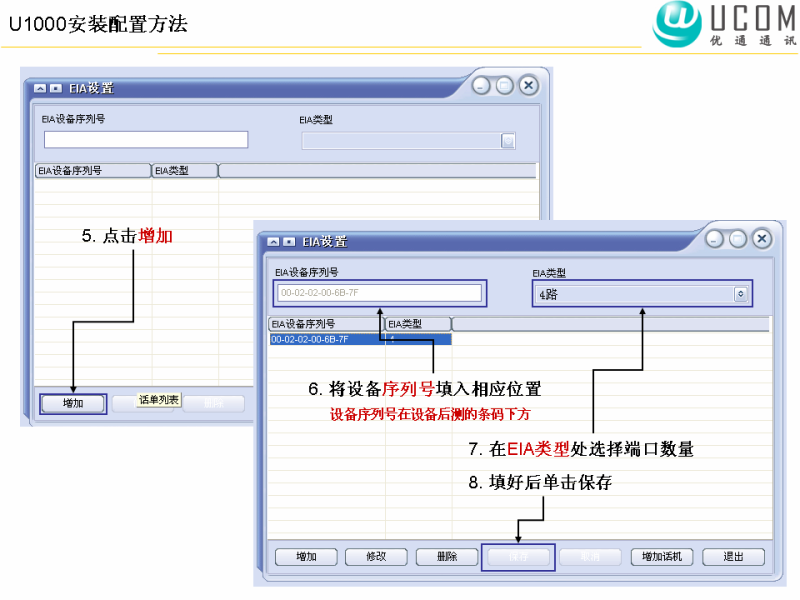
Task: Open the EIA类型 dropdown showing 4路
Action: click(x=643, y=294)
